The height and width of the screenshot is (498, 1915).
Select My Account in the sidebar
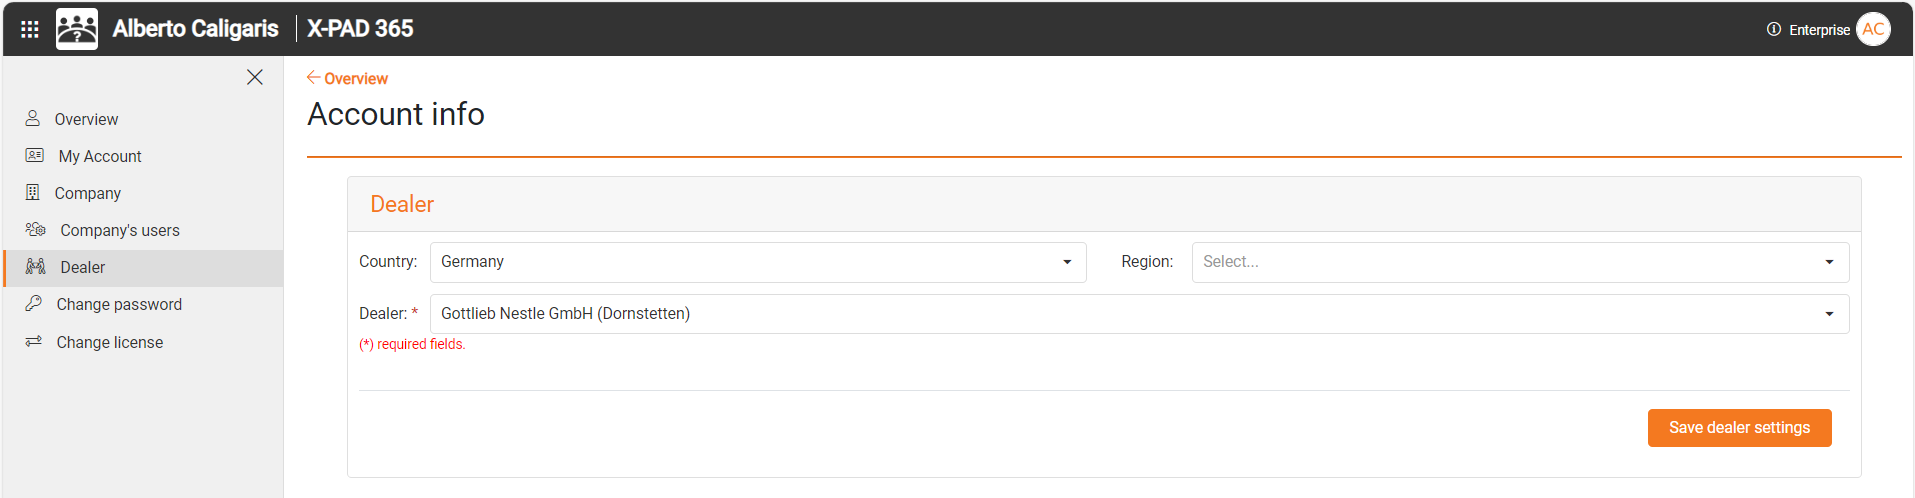click(100, 156)
